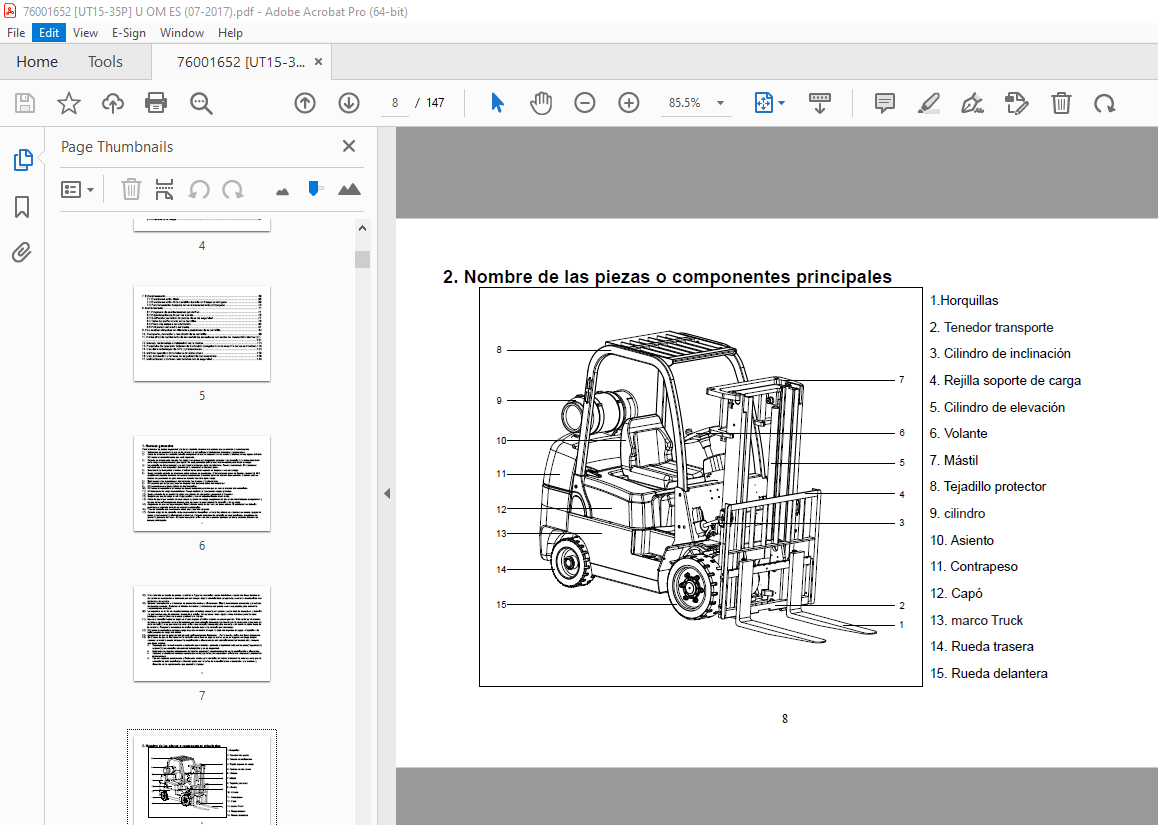Click legend entry '13. marco Truck'
The width and height of the screenshot is (1158, 825).
[x=976, y=620]
